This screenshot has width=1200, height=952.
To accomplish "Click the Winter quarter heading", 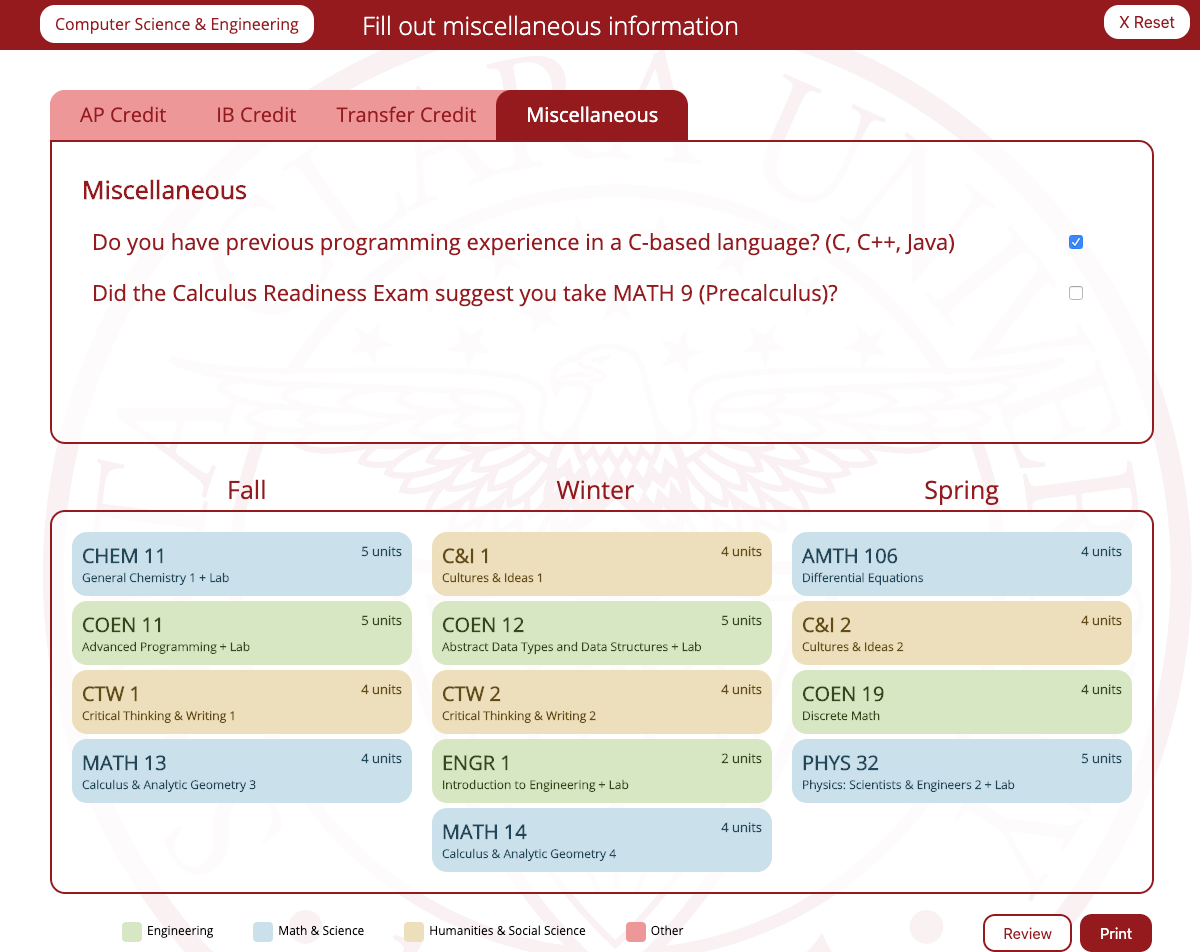I will [595, 490].
